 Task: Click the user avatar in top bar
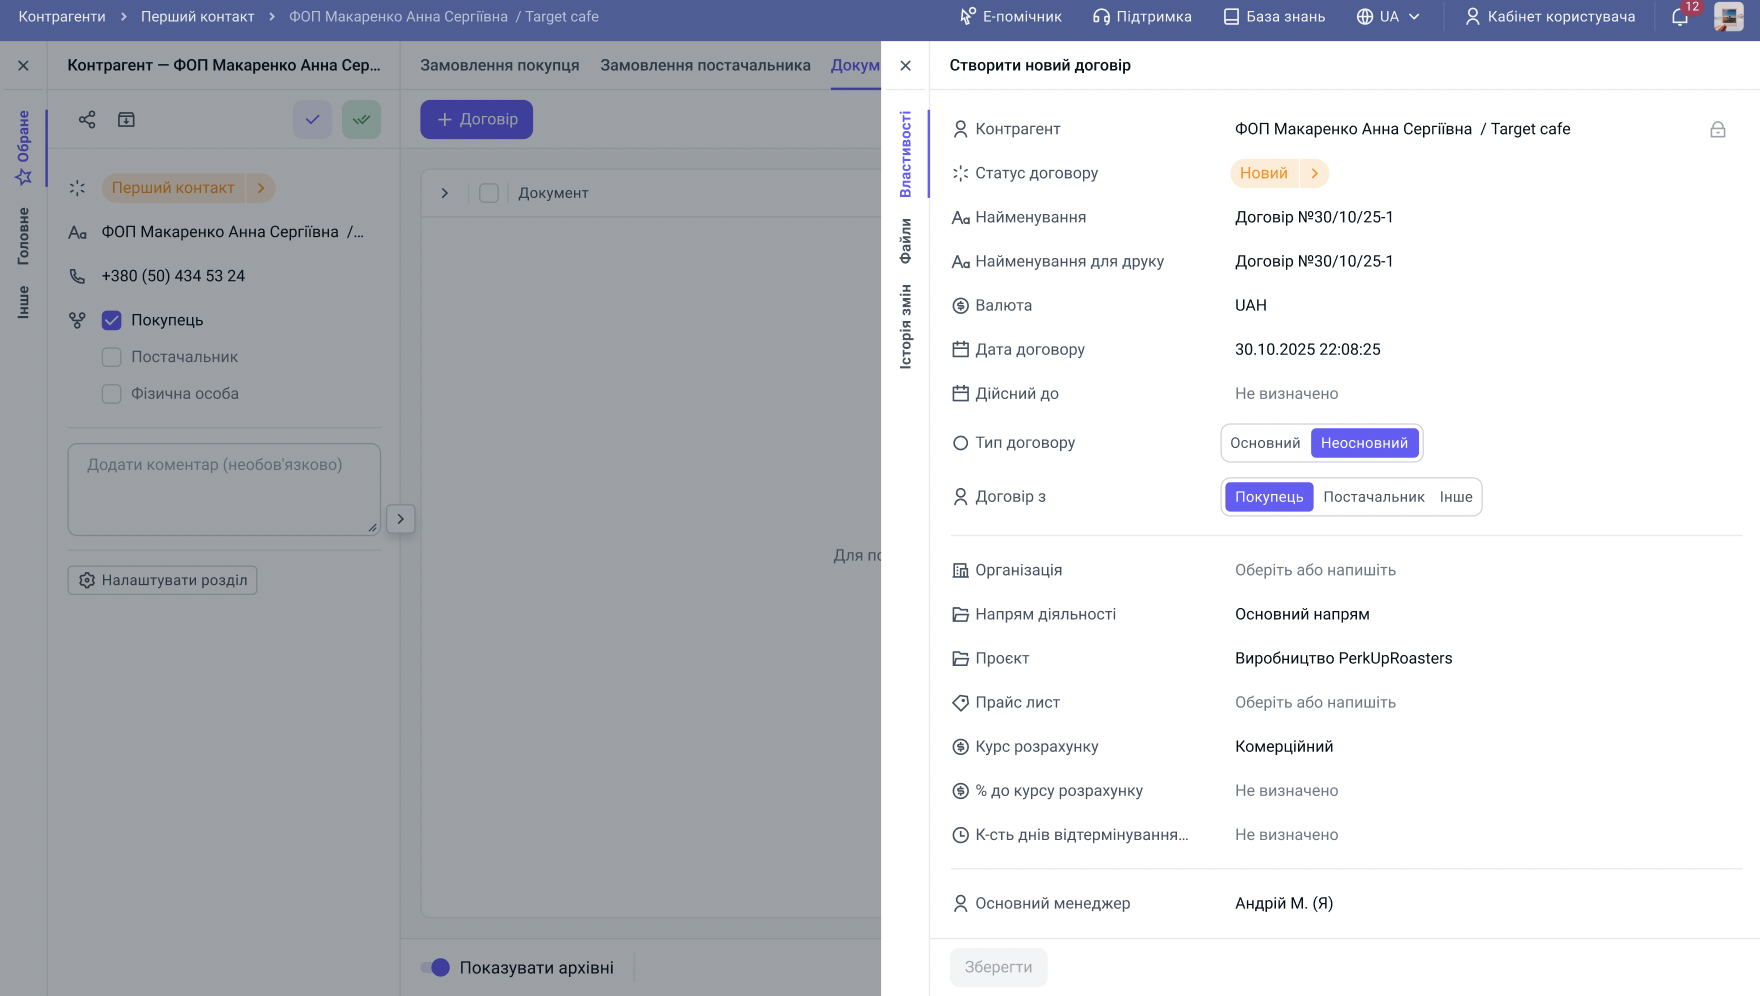click(x=1728, y=17)
